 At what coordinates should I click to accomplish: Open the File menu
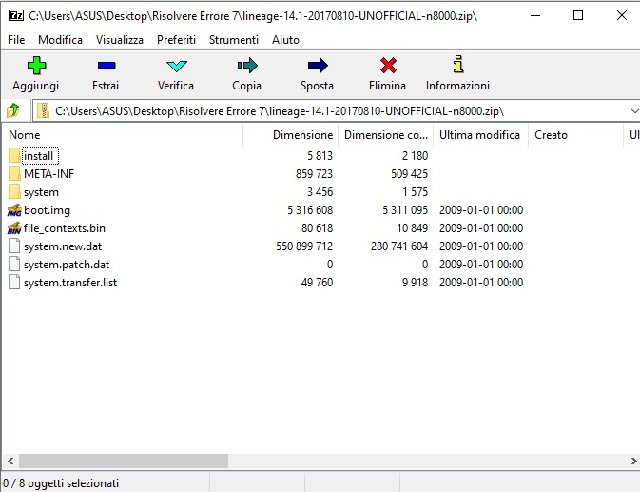[17, 40]
